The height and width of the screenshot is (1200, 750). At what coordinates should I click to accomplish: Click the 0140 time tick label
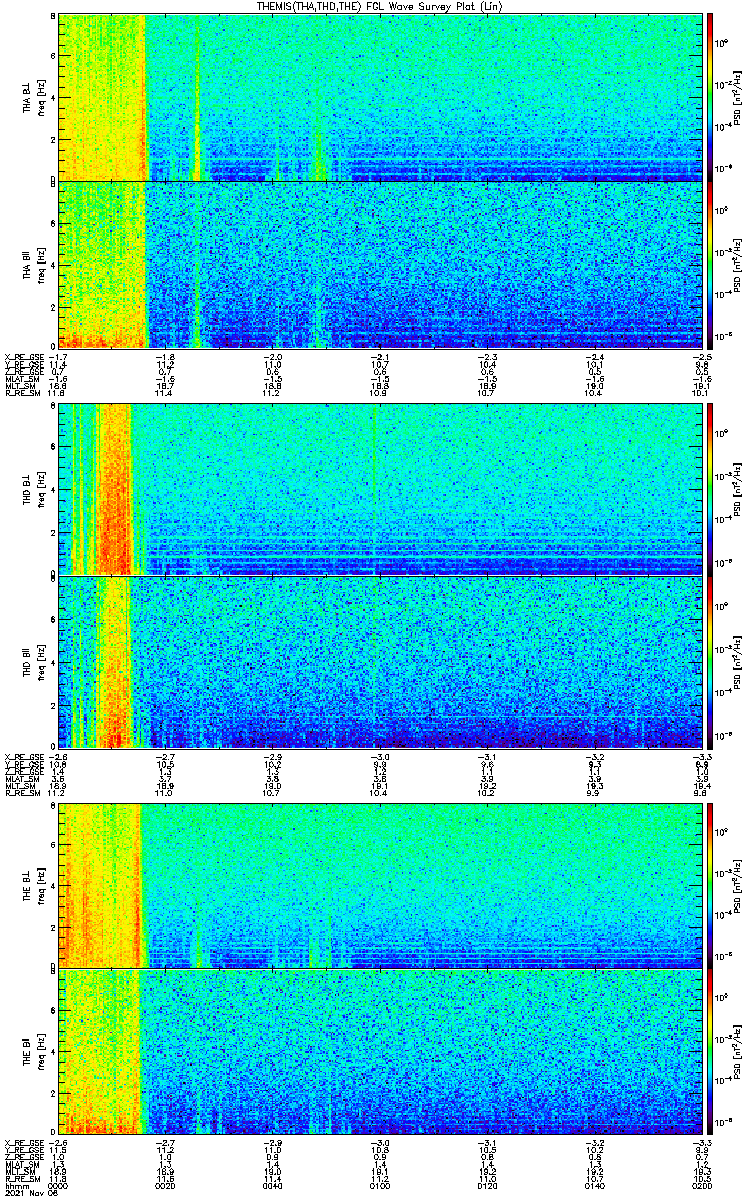(595, 1186)
